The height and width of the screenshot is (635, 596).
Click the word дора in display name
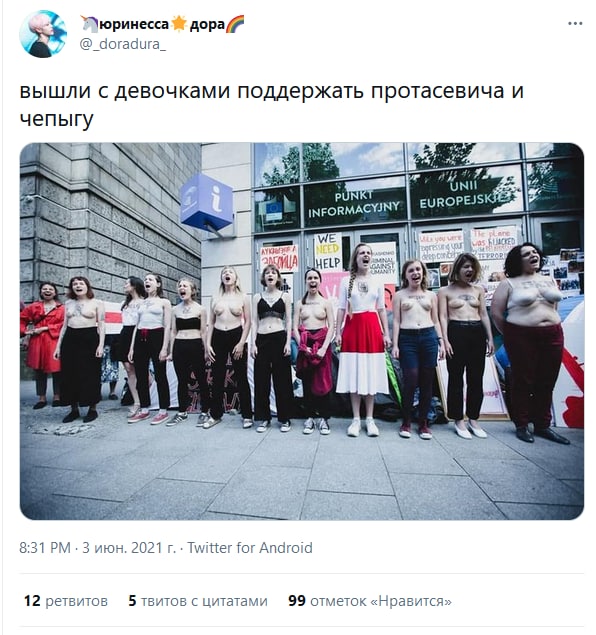pyautogui.click(x=207, y=25)
